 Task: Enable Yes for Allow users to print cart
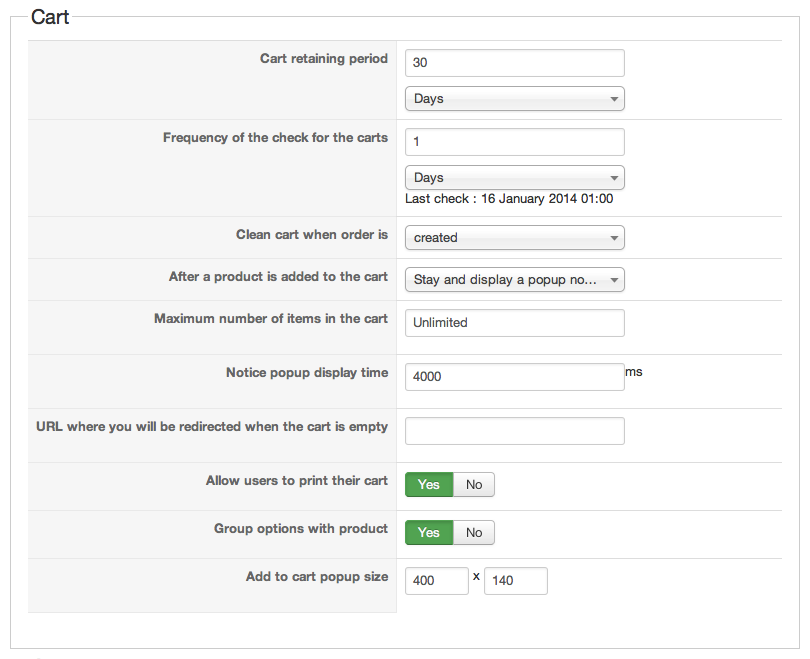point(429,485)
